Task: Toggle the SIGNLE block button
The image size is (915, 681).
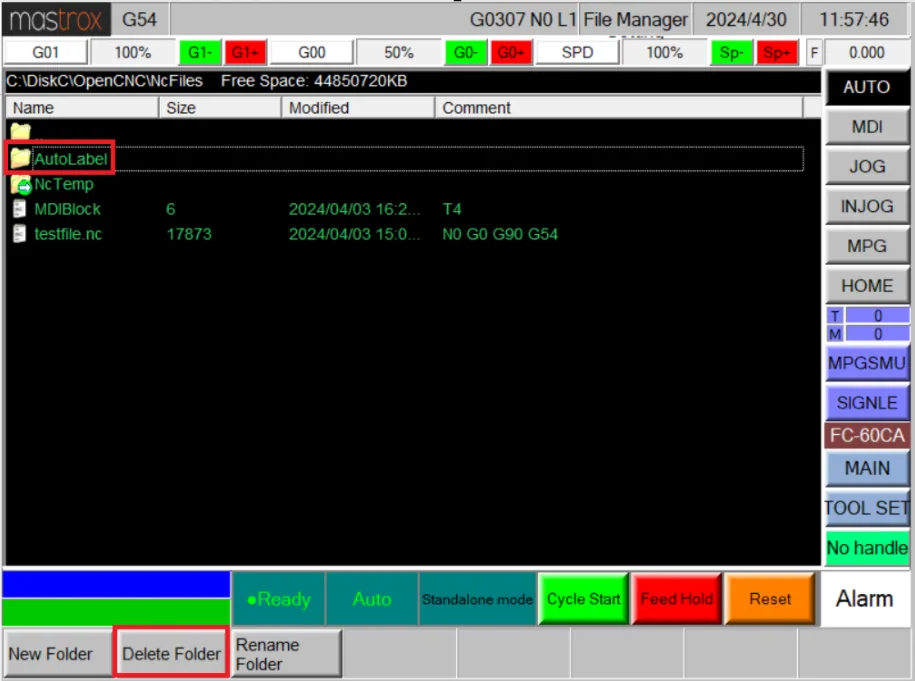Action: coord(867,403)
